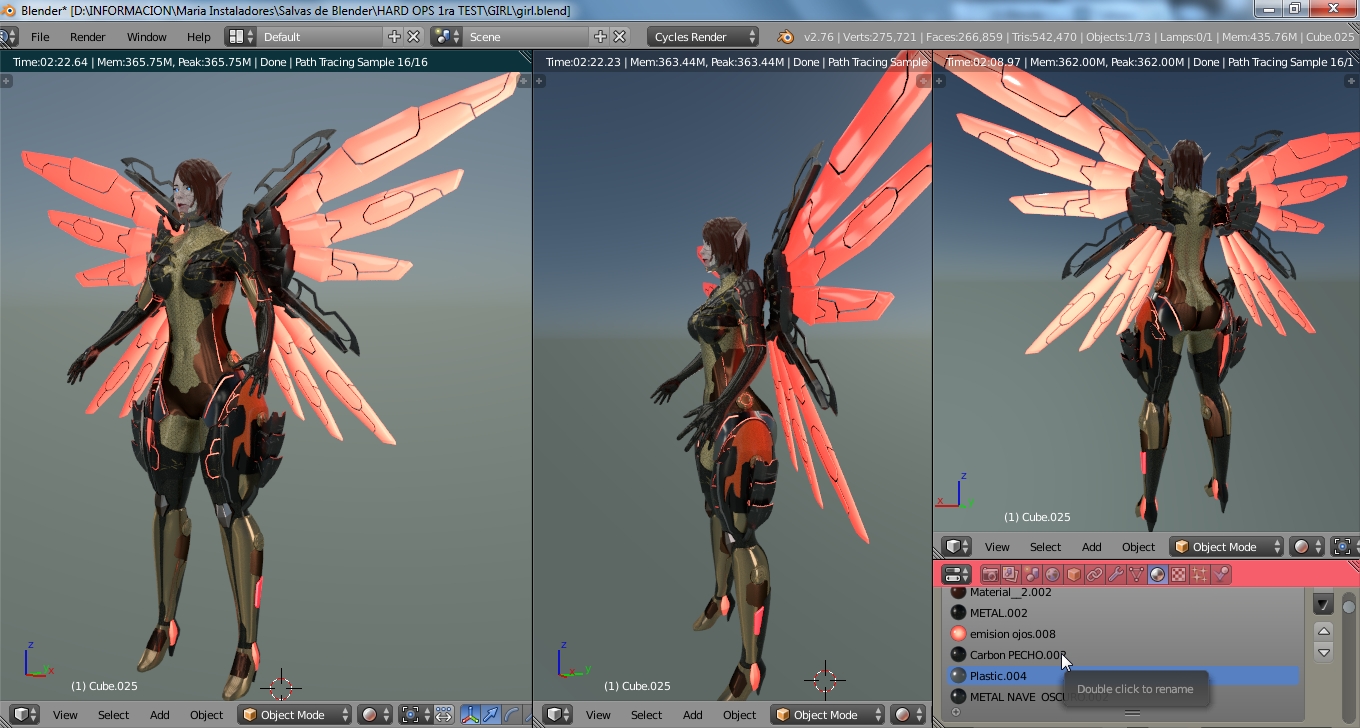Open View menu in left viewport

pyautogui.click(x=65, y=715)
